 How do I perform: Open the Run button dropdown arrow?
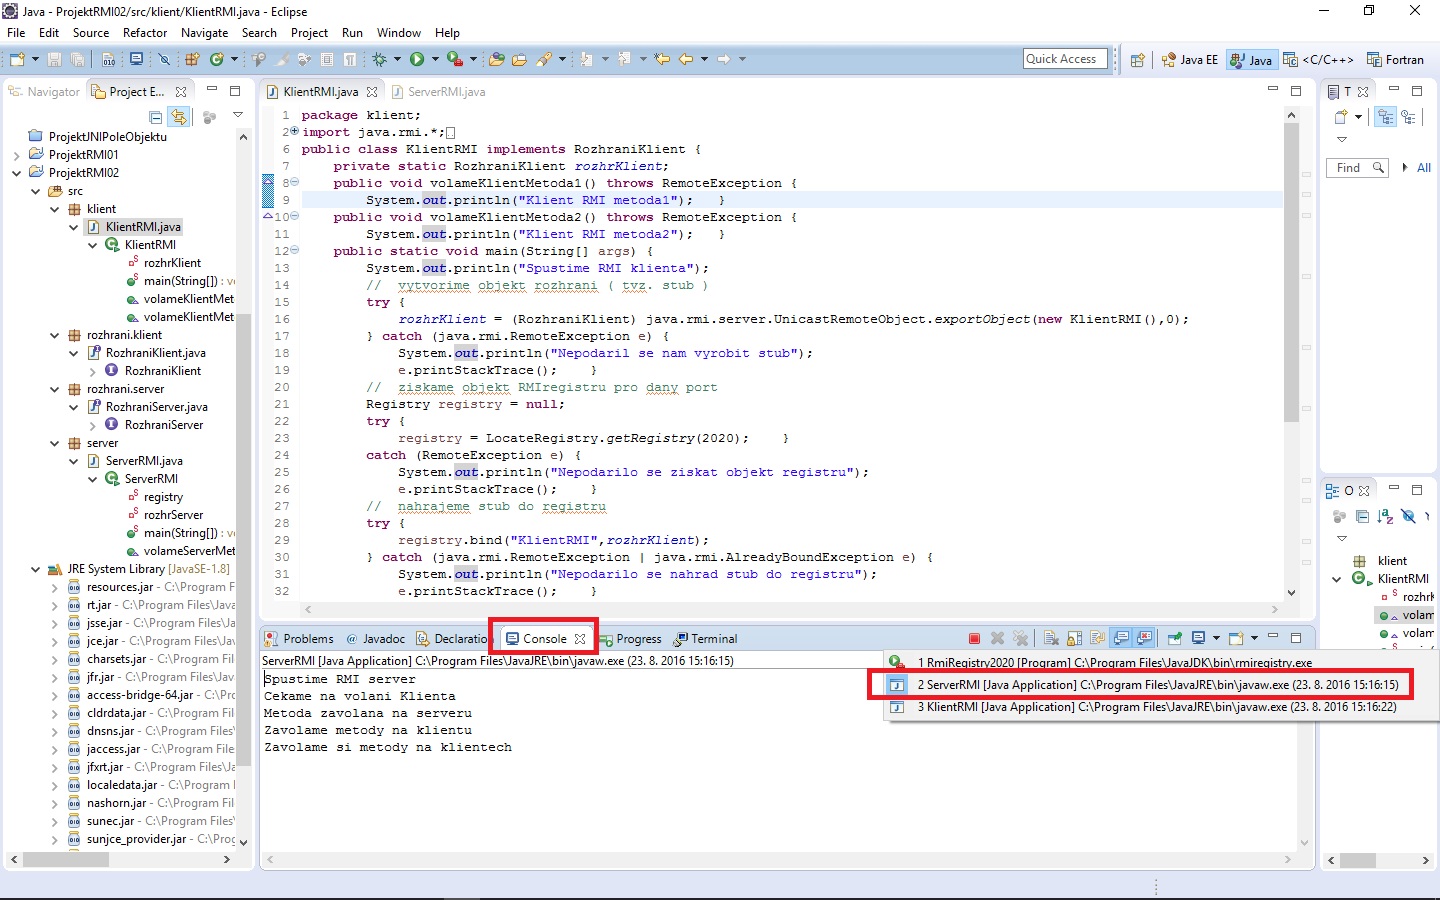pyautogui.click(x=435, y=60)
